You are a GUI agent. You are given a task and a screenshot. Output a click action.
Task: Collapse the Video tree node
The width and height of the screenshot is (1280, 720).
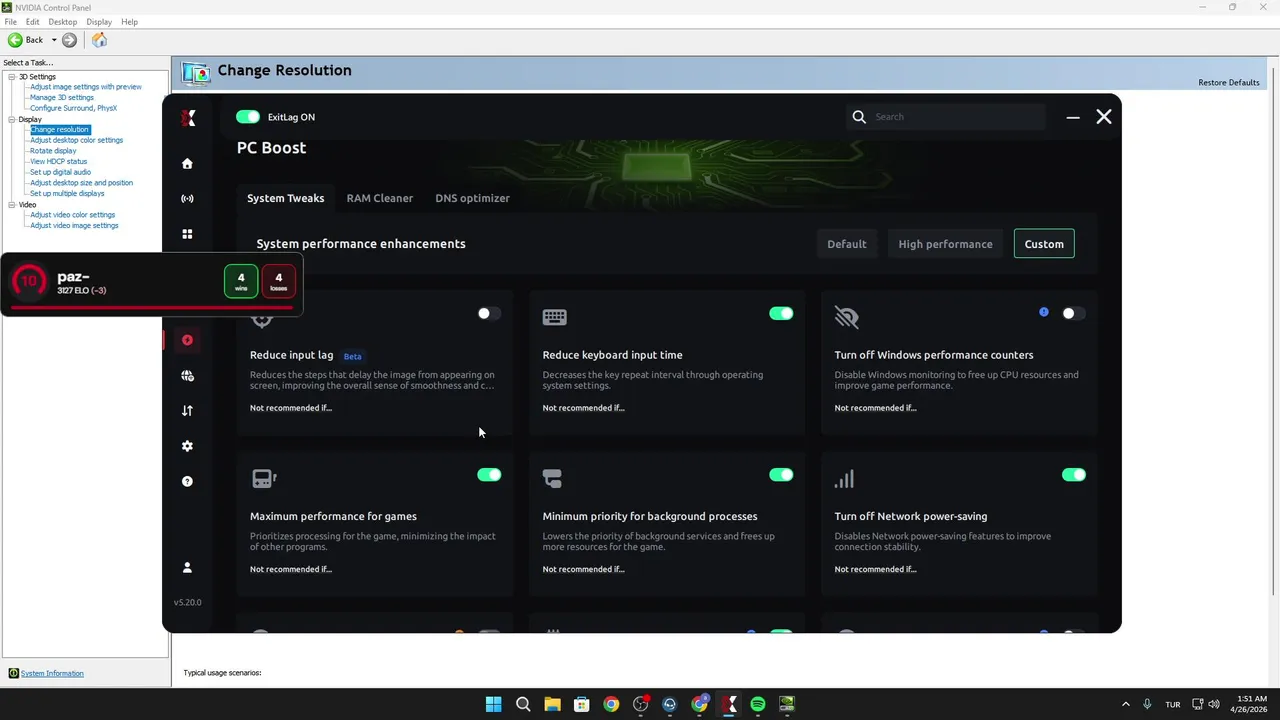pyautogui.click(x=12, y=205)
